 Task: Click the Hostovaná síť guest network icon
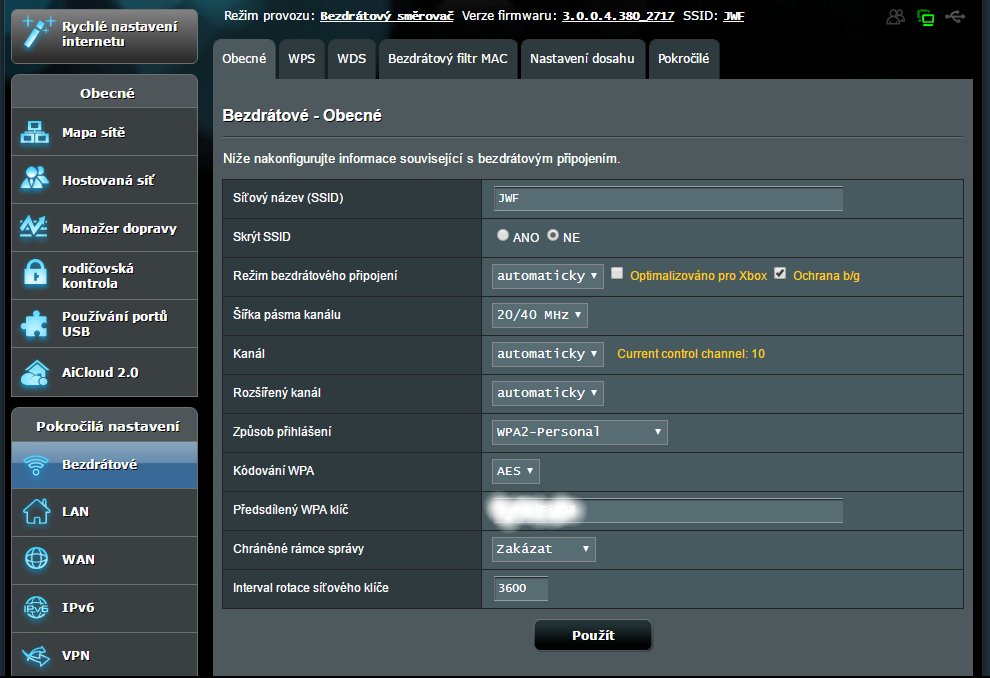35,180
